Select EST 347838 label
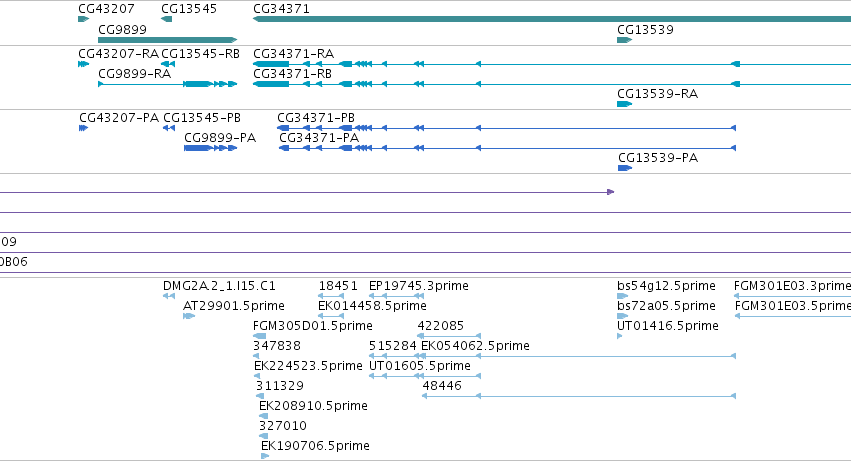 [277, 345]
